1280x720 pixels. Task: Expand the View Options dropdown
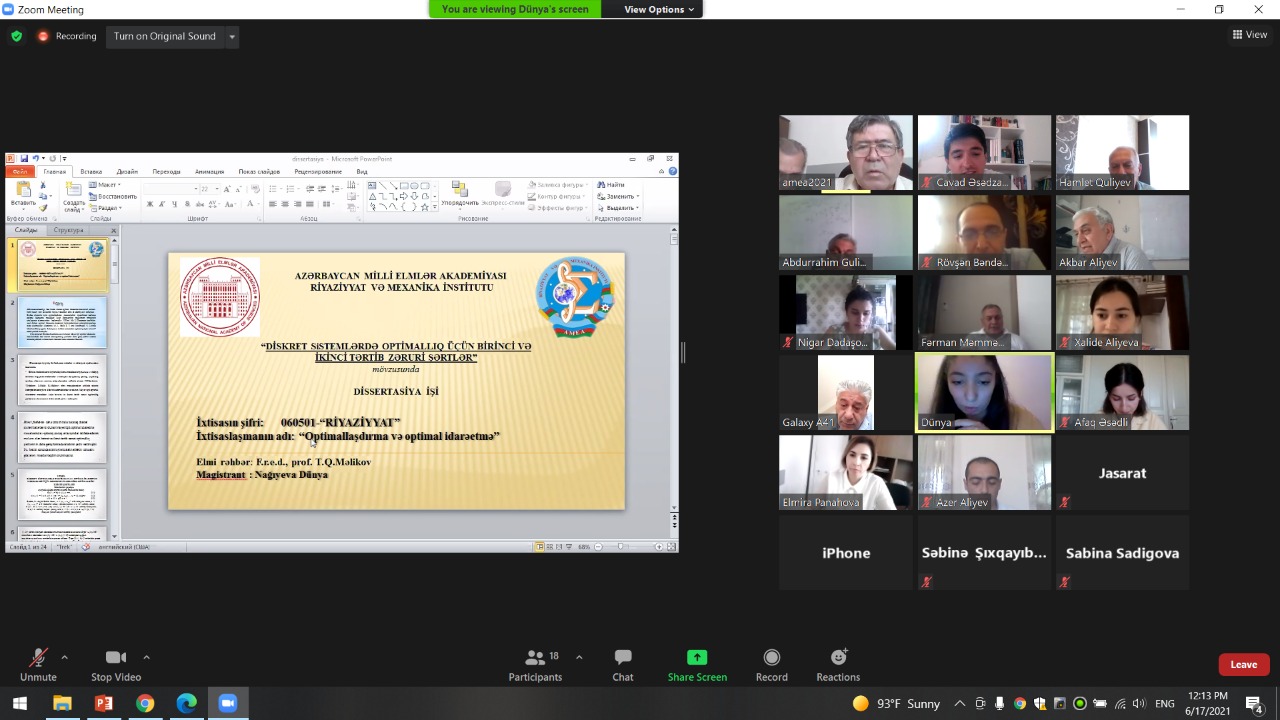click(658, 9)
